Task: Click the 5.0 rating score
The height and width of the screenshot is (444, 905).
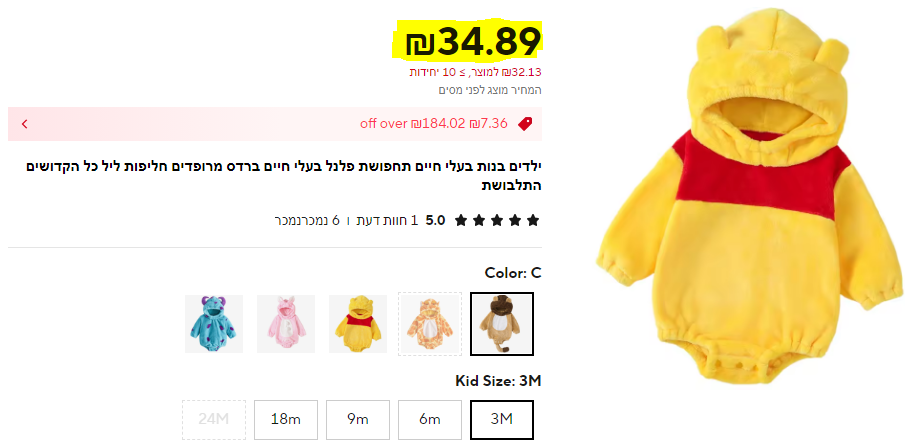Action: [435, 220]
